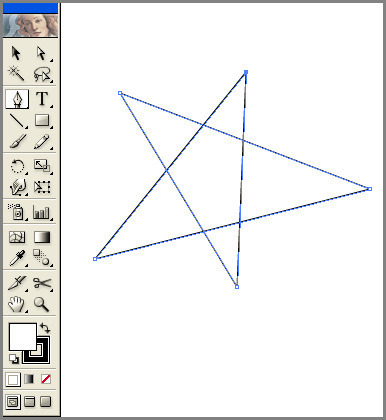This screenshot has height=420, width=386.
Task: Select the Free Transform tool
Action: pyautogui.click(x=42, y=187)
